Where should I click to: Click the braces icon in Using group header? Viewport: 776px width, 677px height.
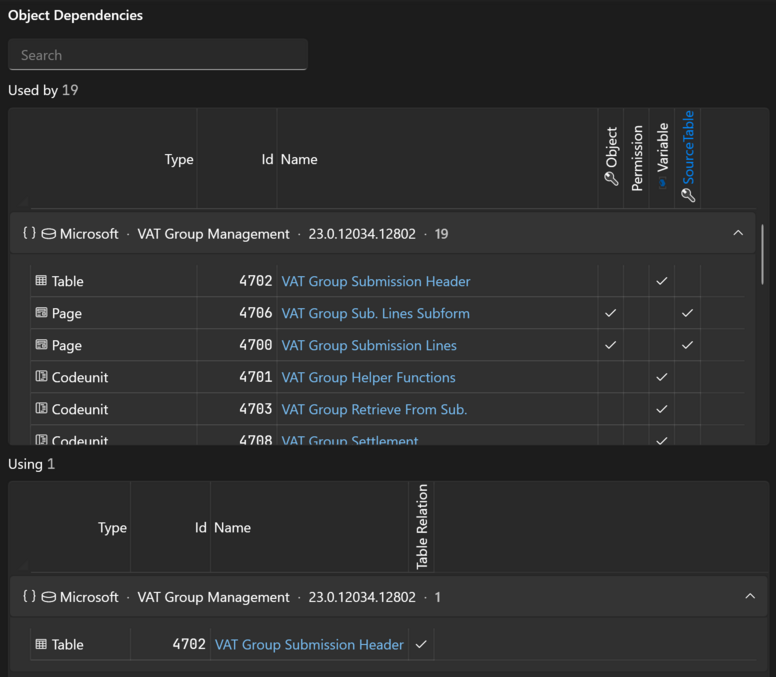pyautogui.click(x=29, y=596)
